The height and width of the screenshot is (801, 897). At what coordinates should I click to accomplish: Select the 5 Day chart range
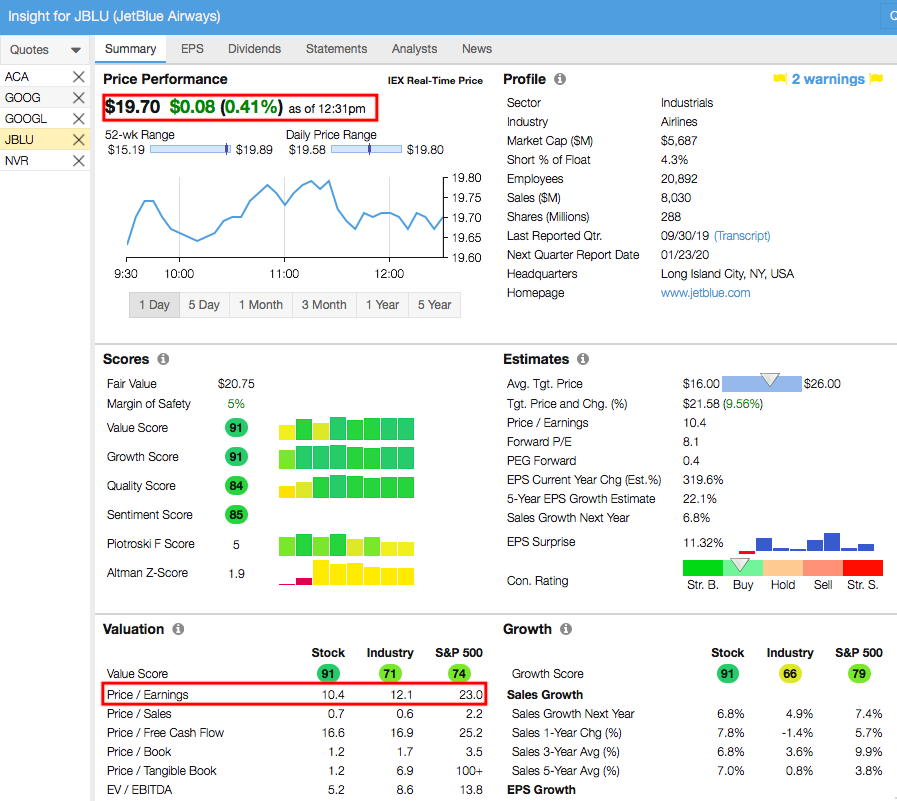pyautogui.click(x=204, y=305)
